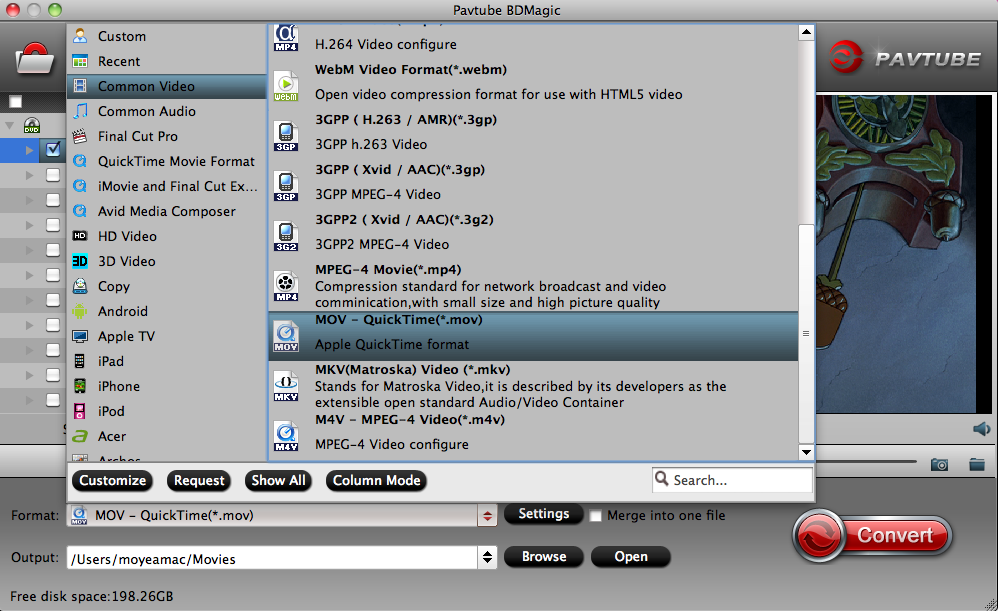Enable Merge into one file checkbox
Screen dimensions: 998x611
(x=596, y=516)
